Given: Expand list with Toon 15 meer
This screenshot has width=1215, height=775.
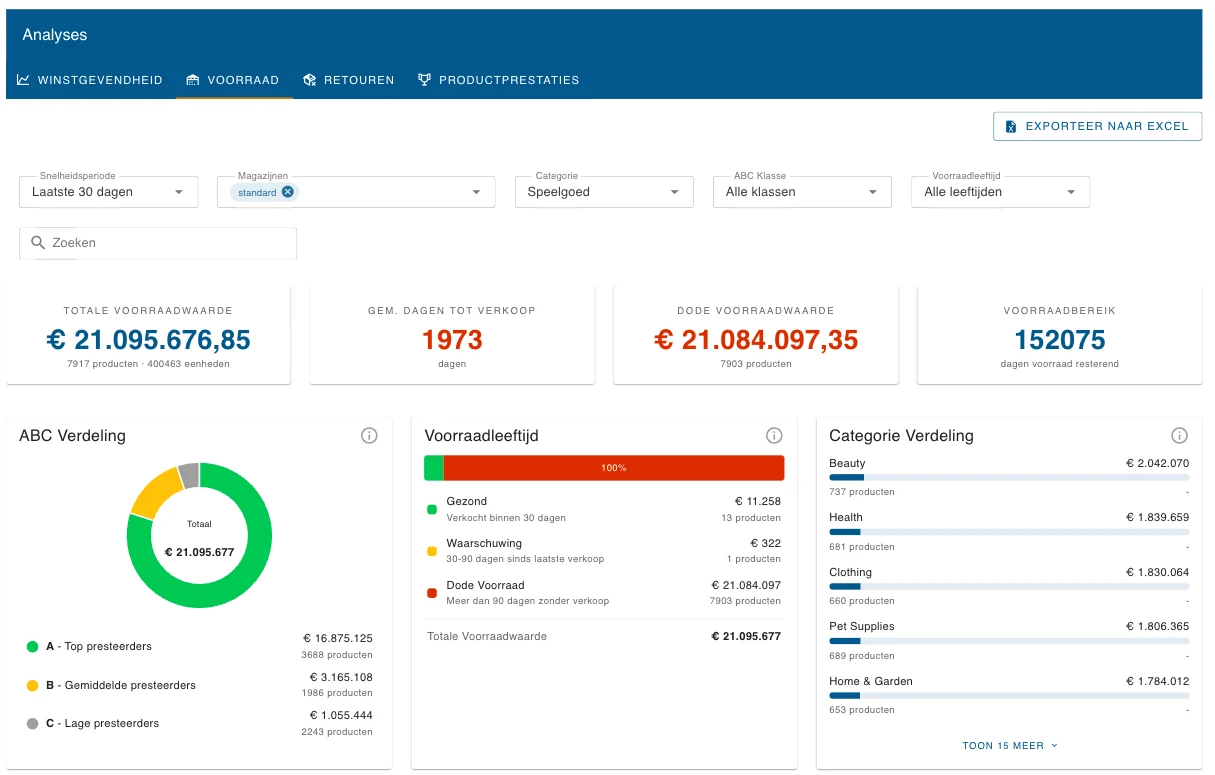Looking at the screenshot, I should pos(1010,746).
